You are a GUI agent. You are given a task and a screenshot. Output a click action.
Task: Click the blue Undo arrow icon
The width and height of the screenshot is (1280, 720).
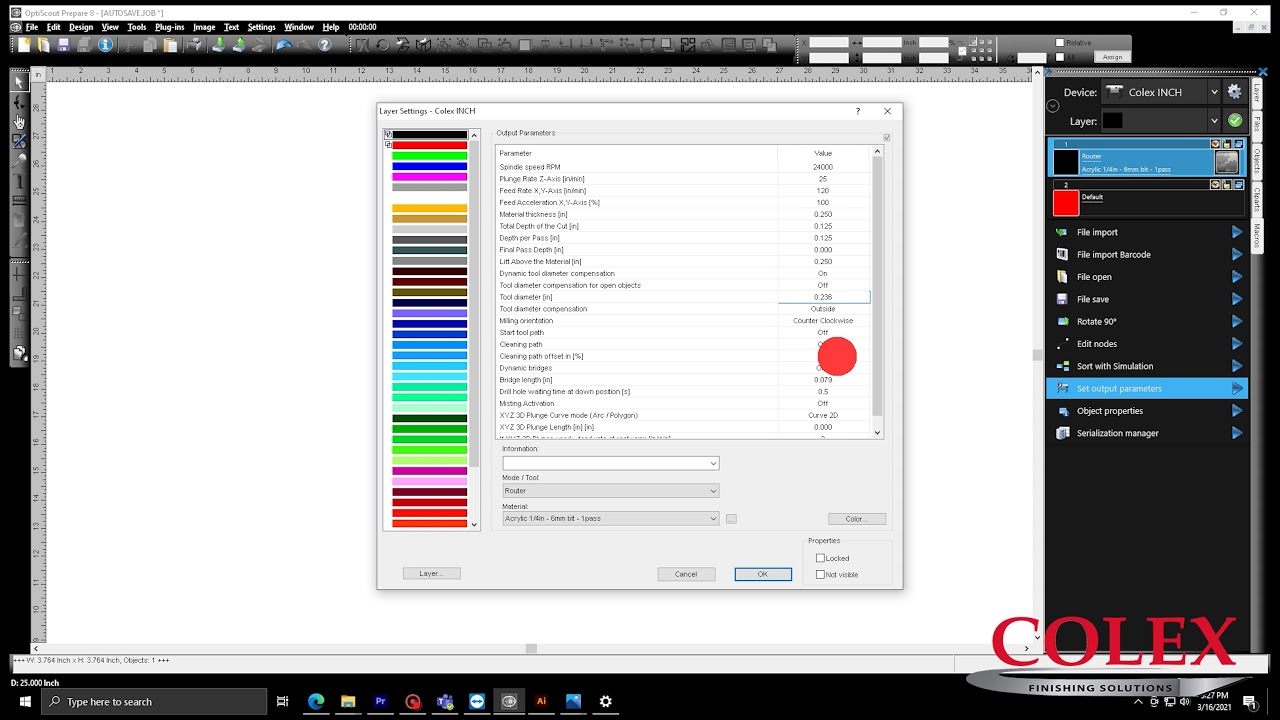(x=284, y=45)
